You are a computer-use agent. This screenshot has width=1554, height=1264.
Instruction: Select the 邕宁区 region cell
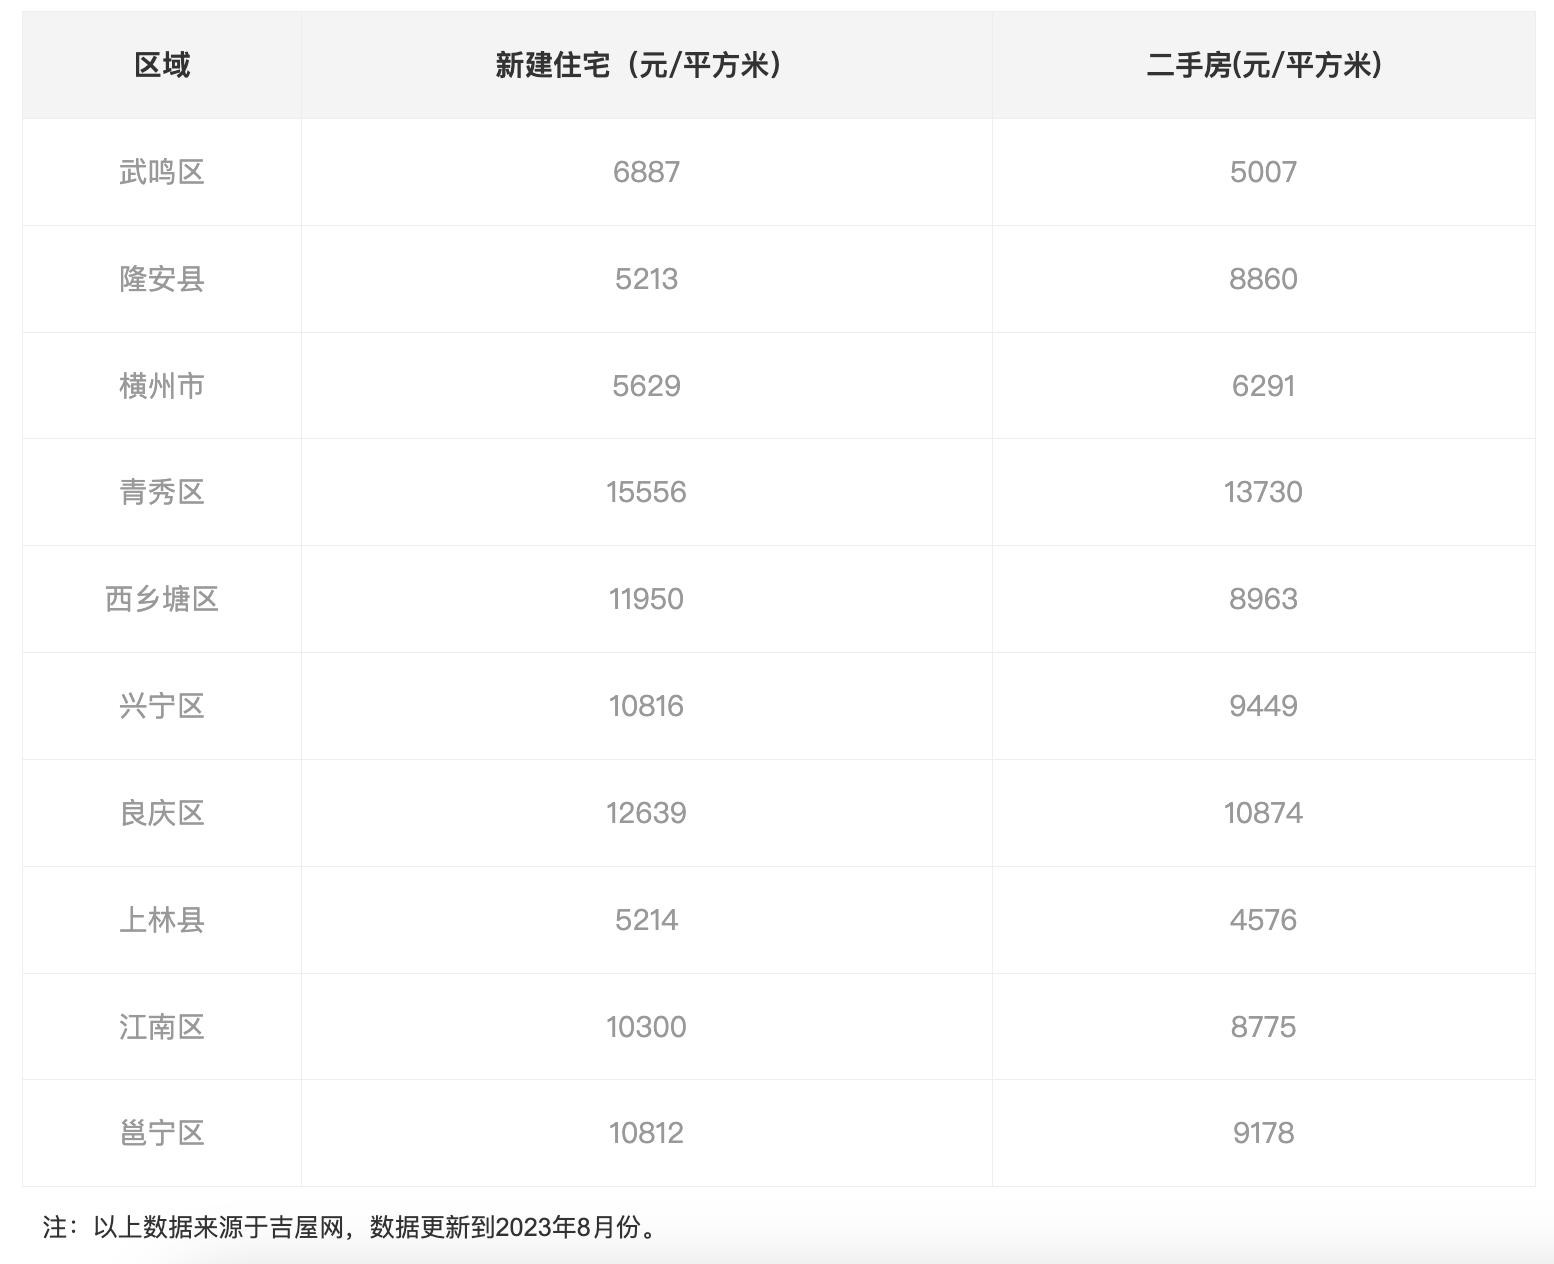162,1133
